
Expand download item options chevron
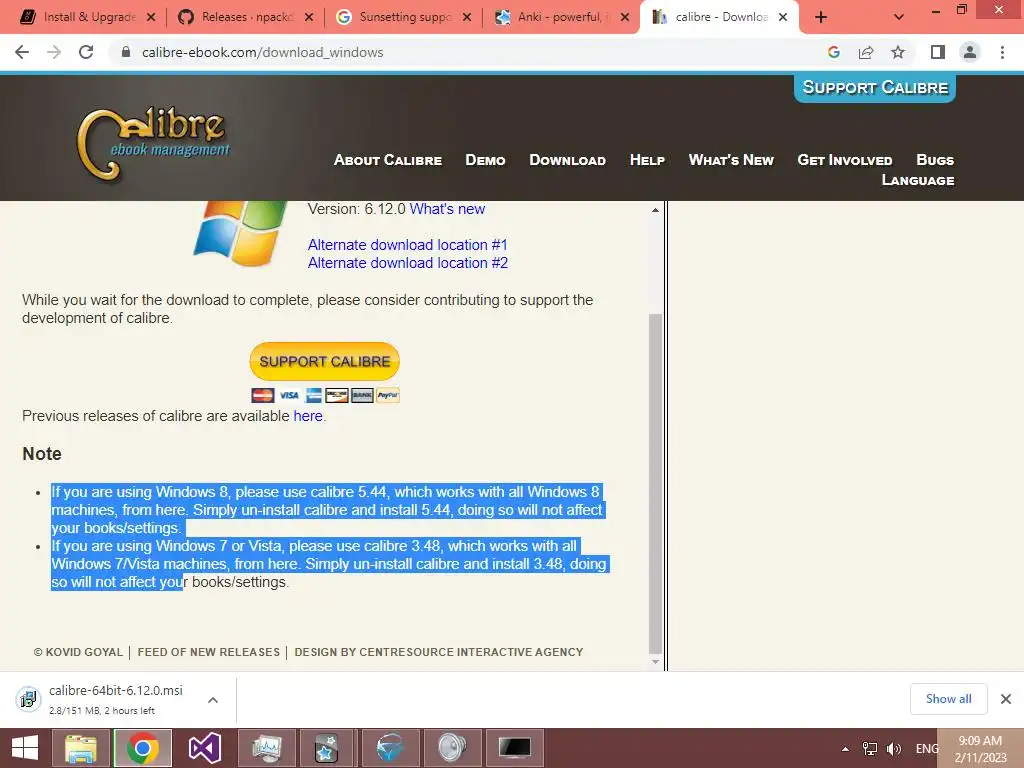pyautogui.click(x=213, y=700)
